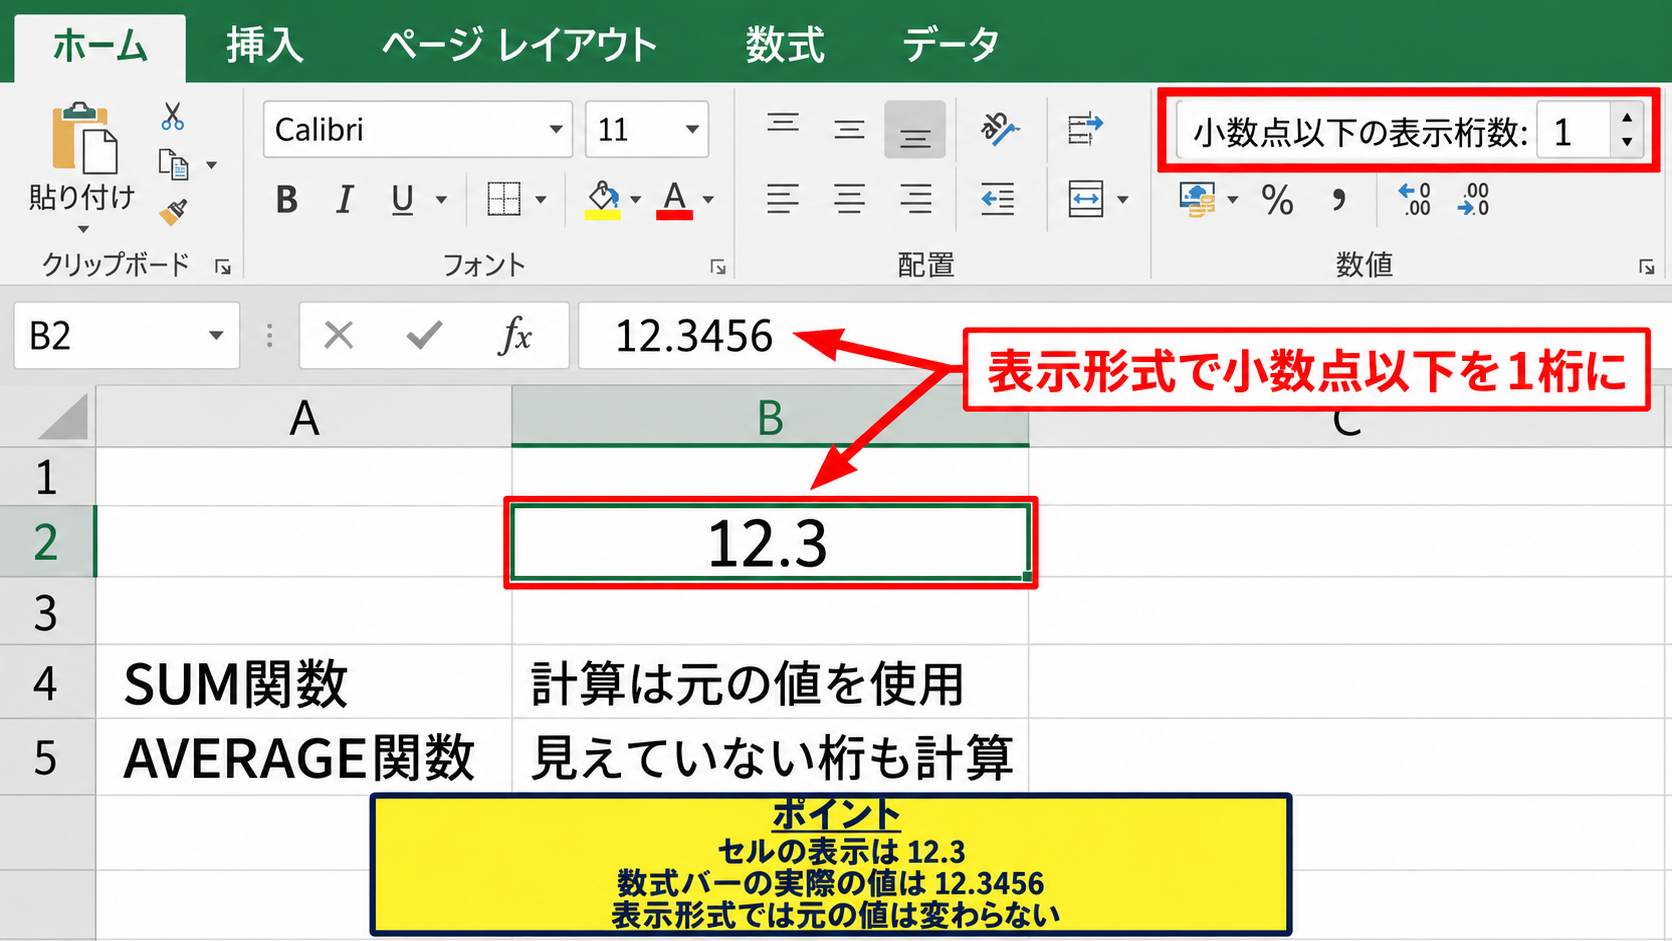
Task: Apply comma style
Action: 1338,200
